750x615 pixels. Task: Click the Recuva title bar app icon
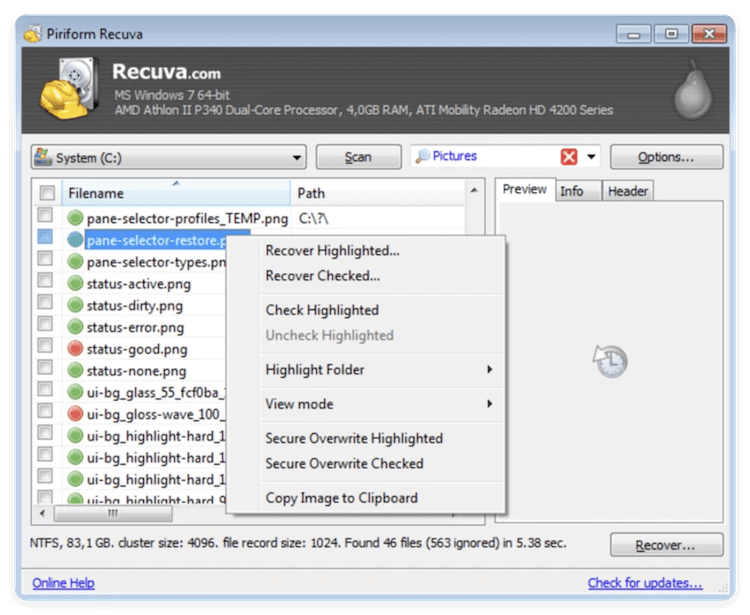pyautogui.click(x=33, y=33)
